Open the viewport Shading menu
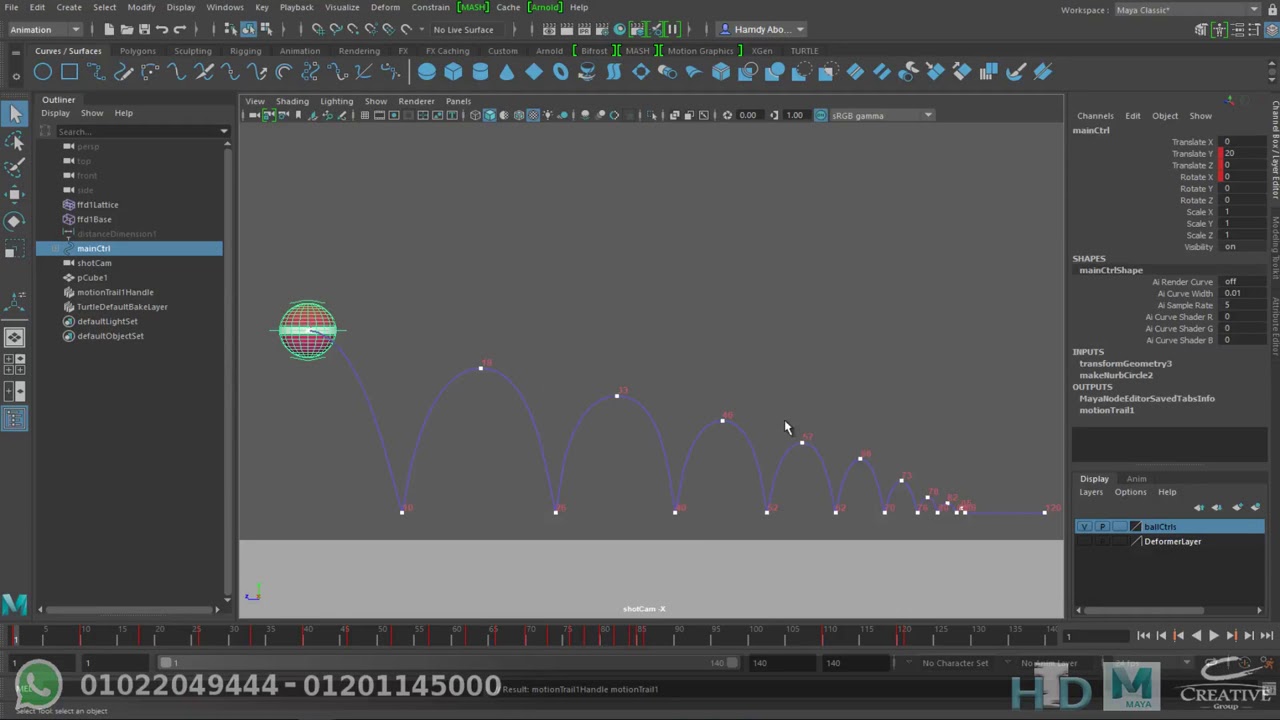1280x720 pixels. tap(292, 101)
